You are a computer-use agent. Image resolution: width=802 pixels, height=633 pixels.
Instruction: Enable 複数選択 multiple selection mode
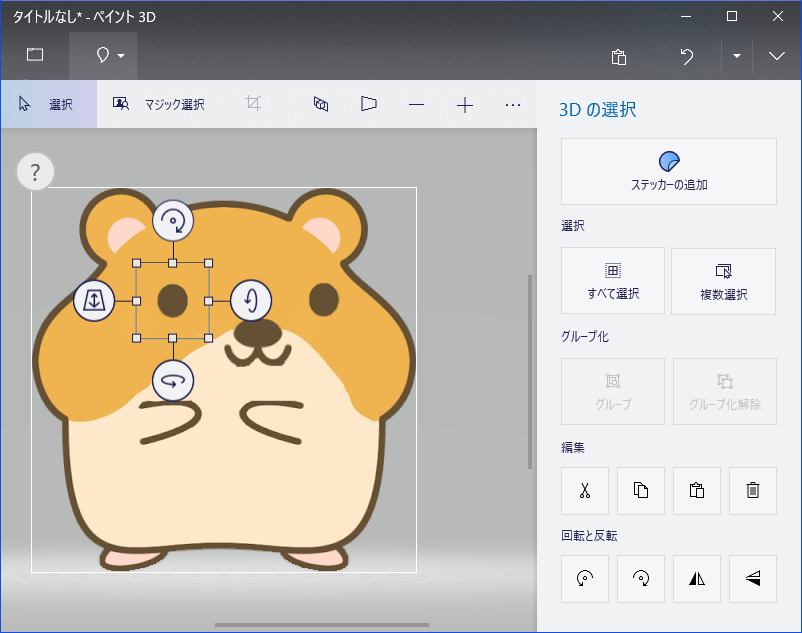(x=723, y=281)
